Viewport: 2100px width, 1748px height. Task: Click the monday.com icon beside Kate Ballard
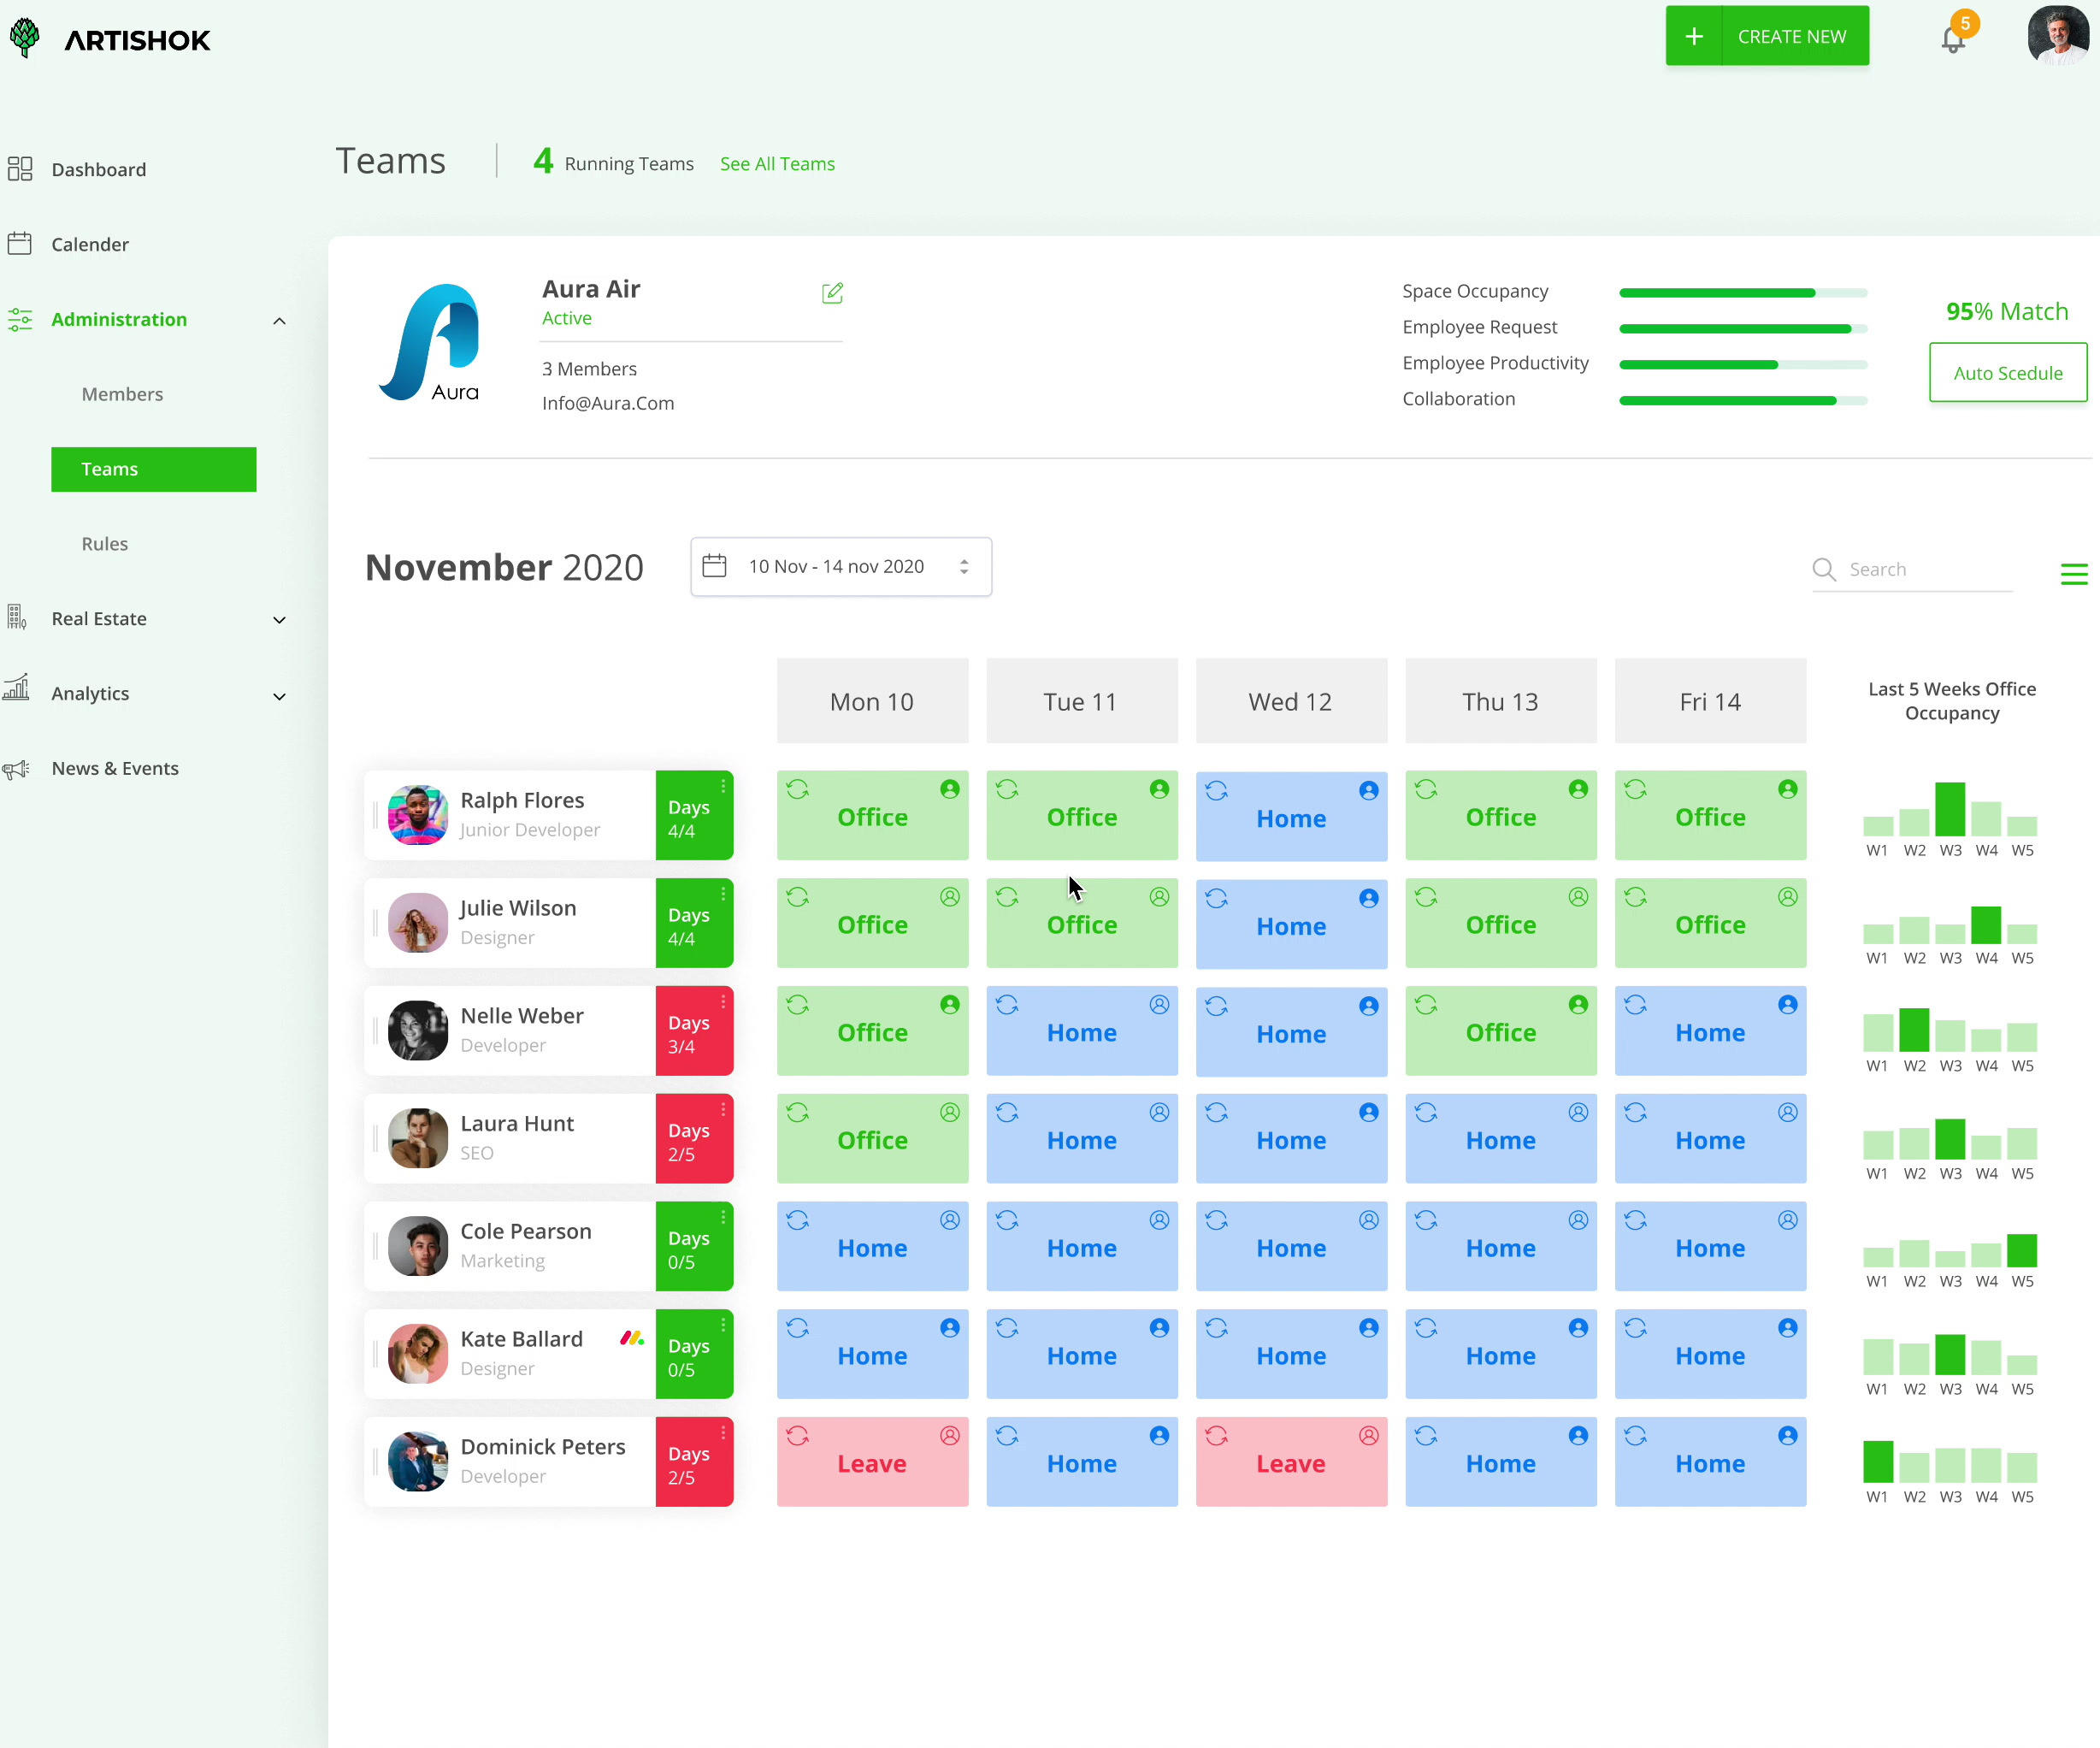click(x=632, y=1338)
